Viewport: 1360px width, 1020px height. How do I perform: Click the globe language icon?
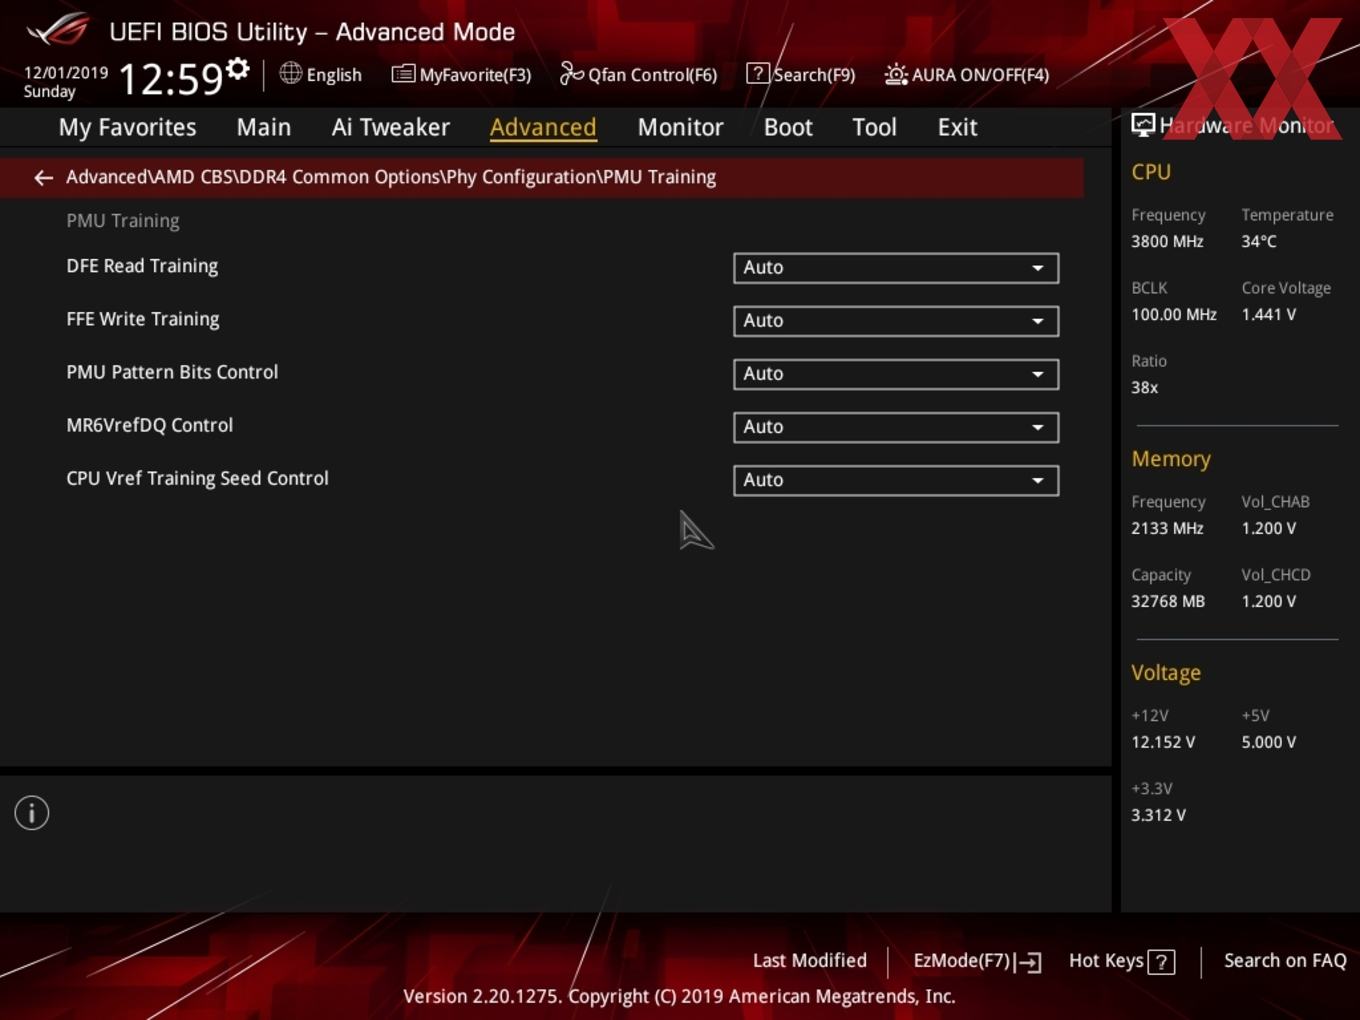290,73
